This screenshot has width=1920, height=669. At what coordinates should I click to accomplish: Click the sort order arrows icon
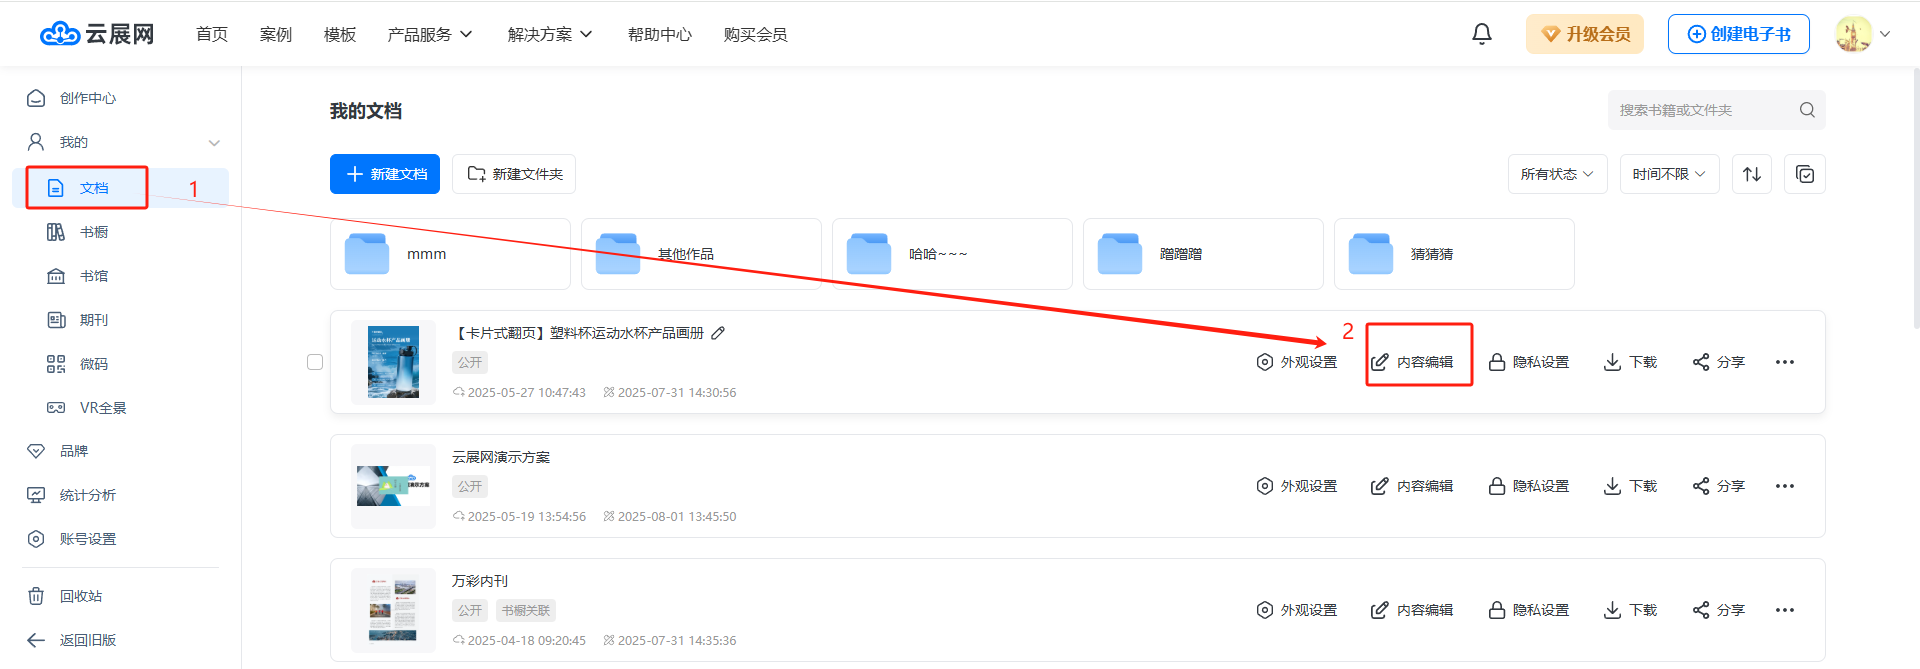tap(1751, 174)
